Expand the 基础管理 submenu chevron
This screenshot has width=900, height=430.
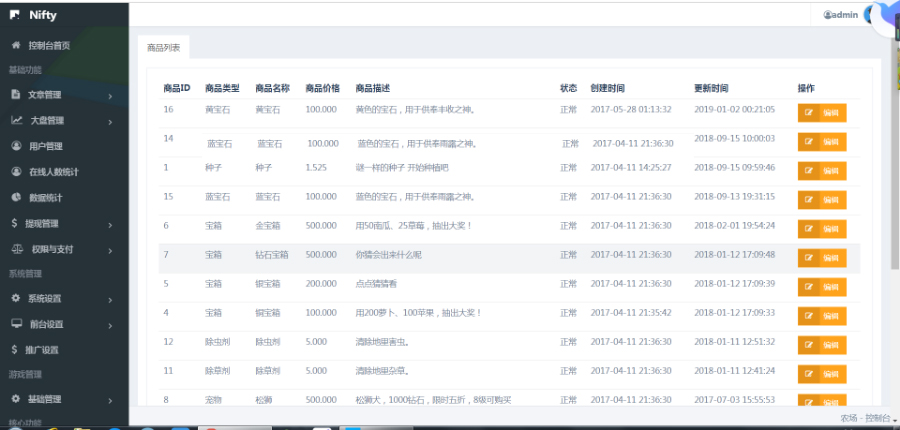point(110,400)
